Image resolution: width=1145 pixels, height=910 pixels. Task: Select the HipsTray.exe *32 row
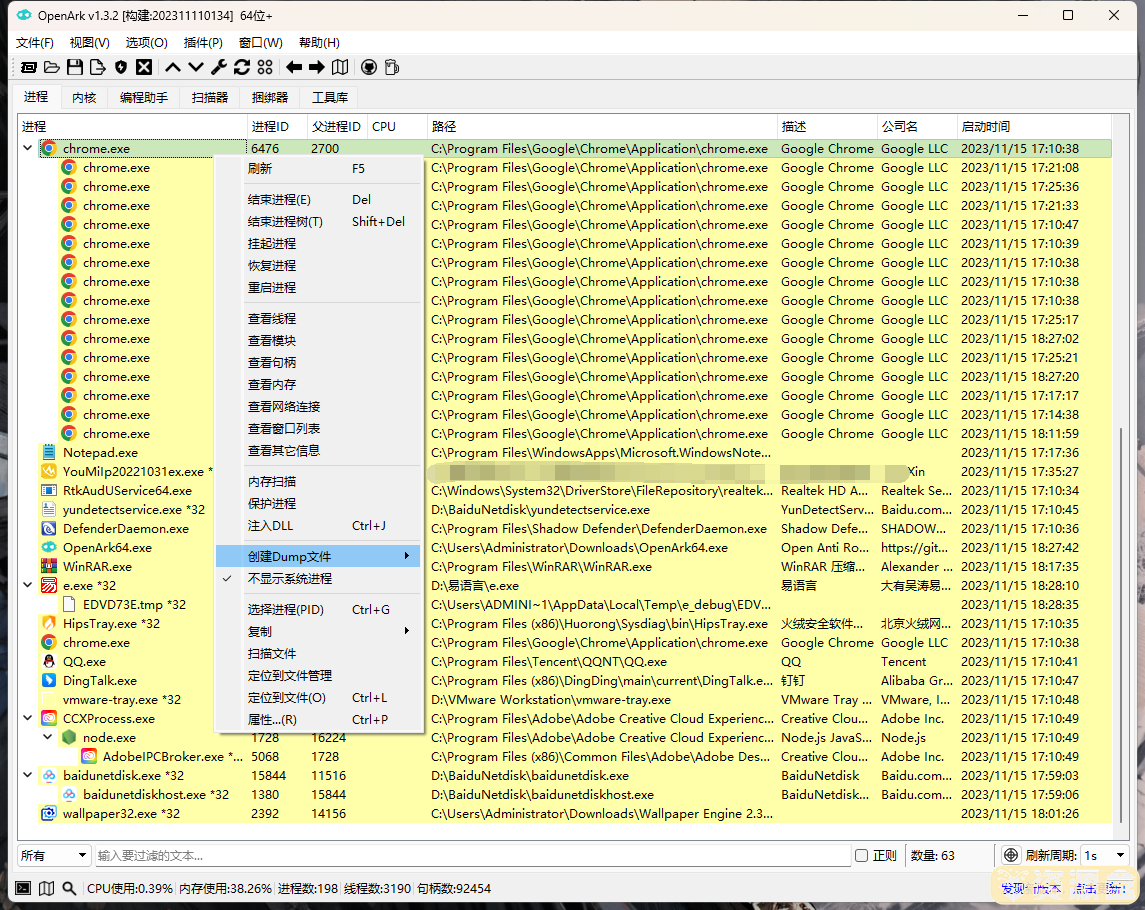[x=564, y=624]
